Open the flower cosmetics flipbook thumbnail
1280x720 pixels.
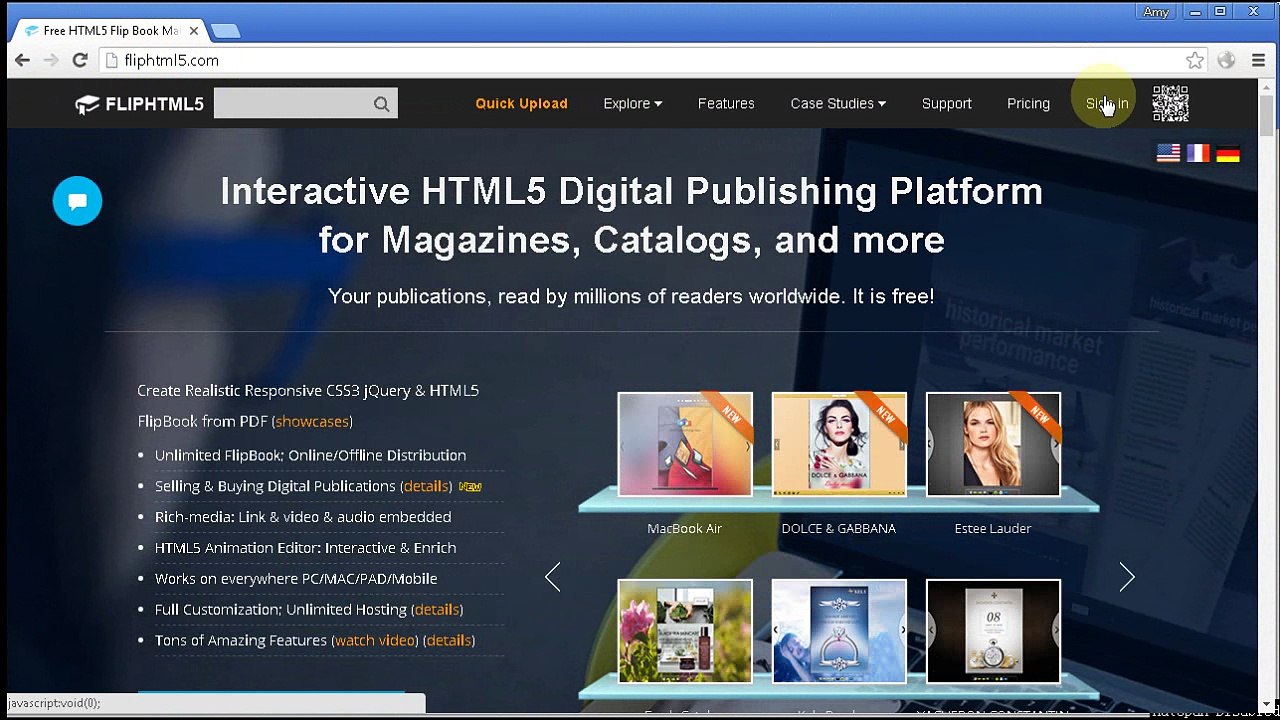(685, 631)
